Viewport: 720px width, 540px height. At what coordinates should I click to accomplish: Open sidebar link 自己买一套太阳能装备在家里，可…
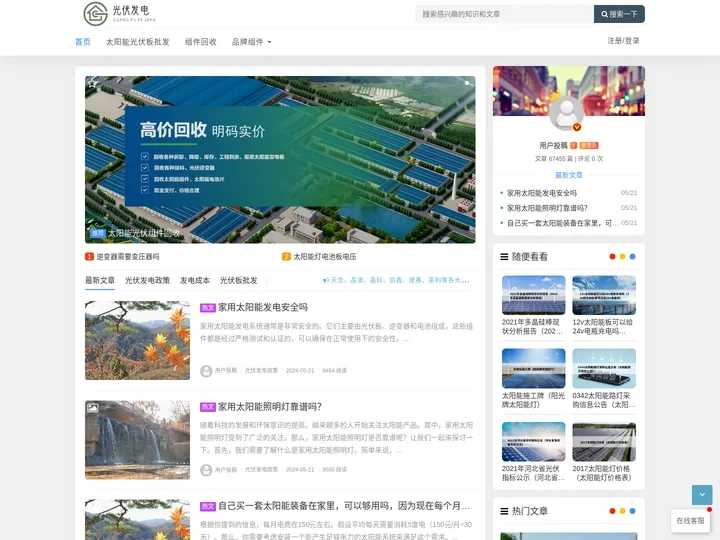point(562,223)
